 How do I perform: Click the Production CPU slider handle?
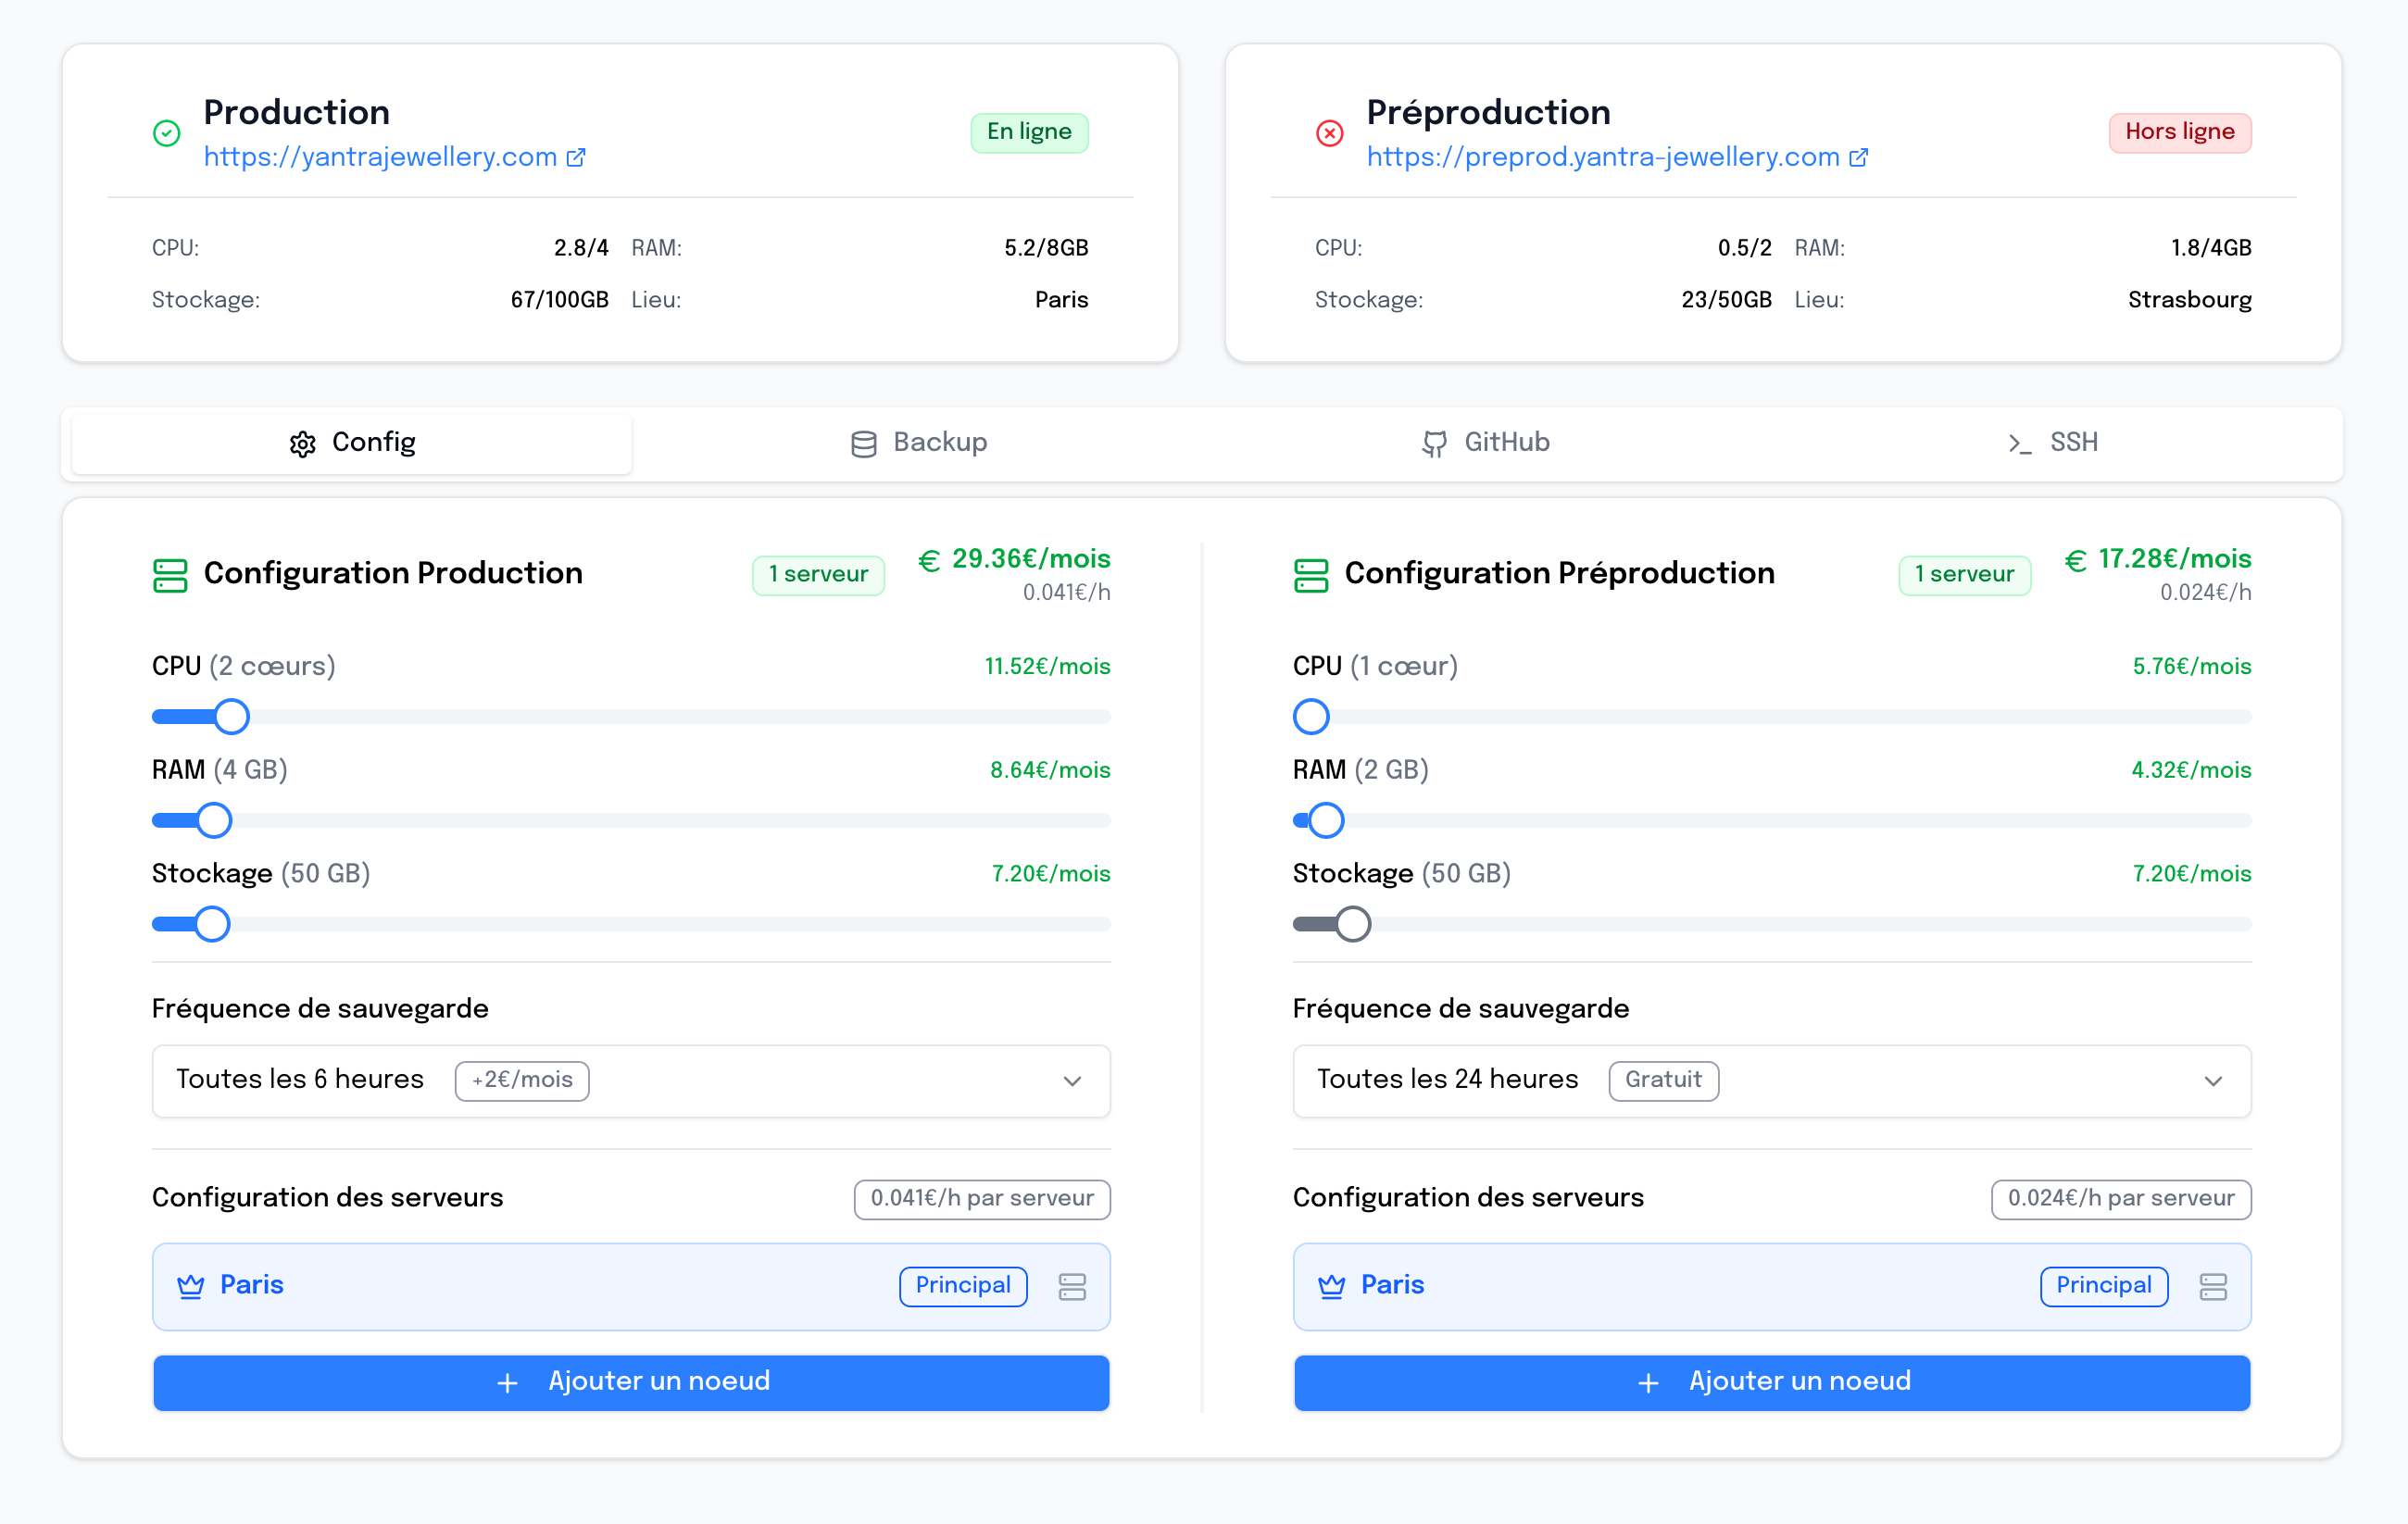[232, 717]
